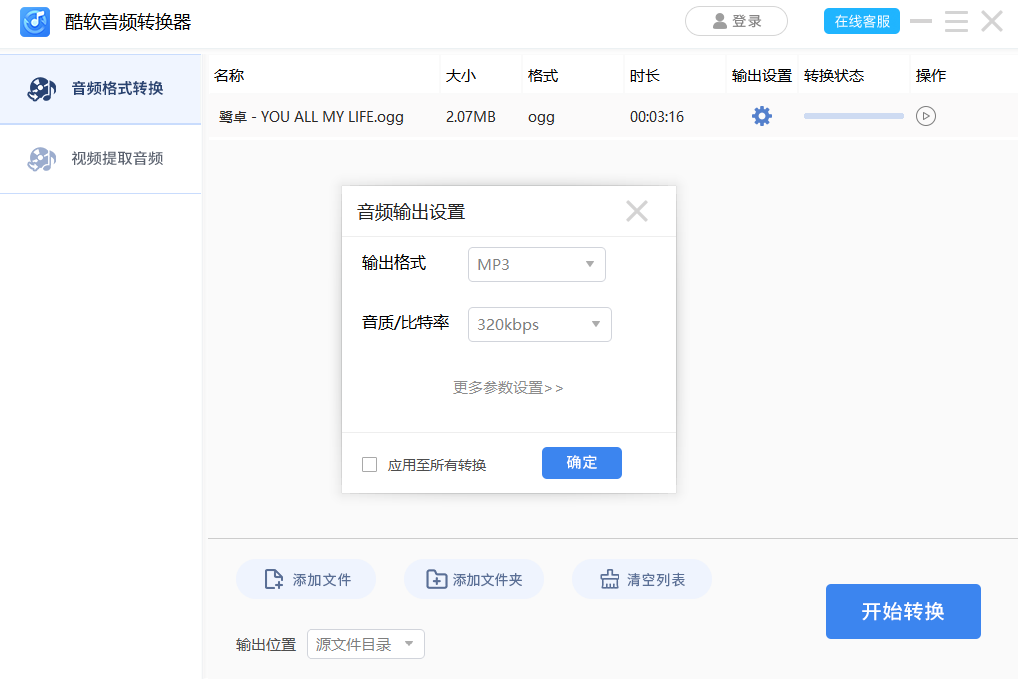This screenshot has width=1018, height=679.
Task: Expand the output location dropdown
Action: point(365,644)
